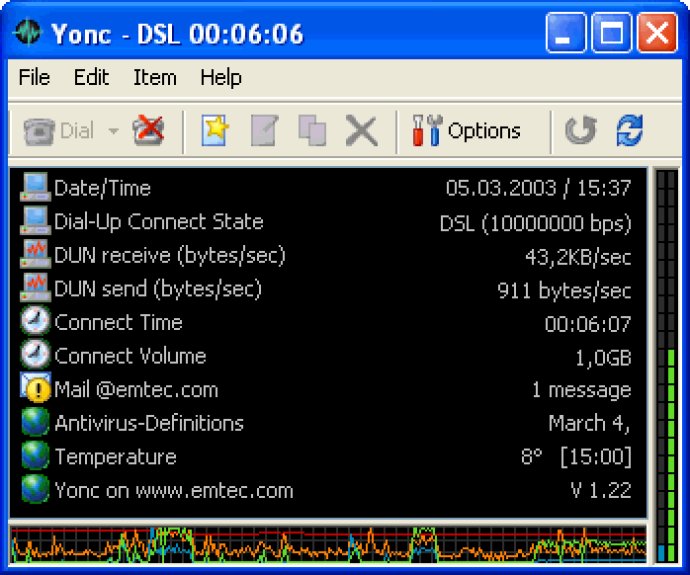Click the DUN receive graph icon
Viewport: 690px width, 575px height.
tap(35, 254)
